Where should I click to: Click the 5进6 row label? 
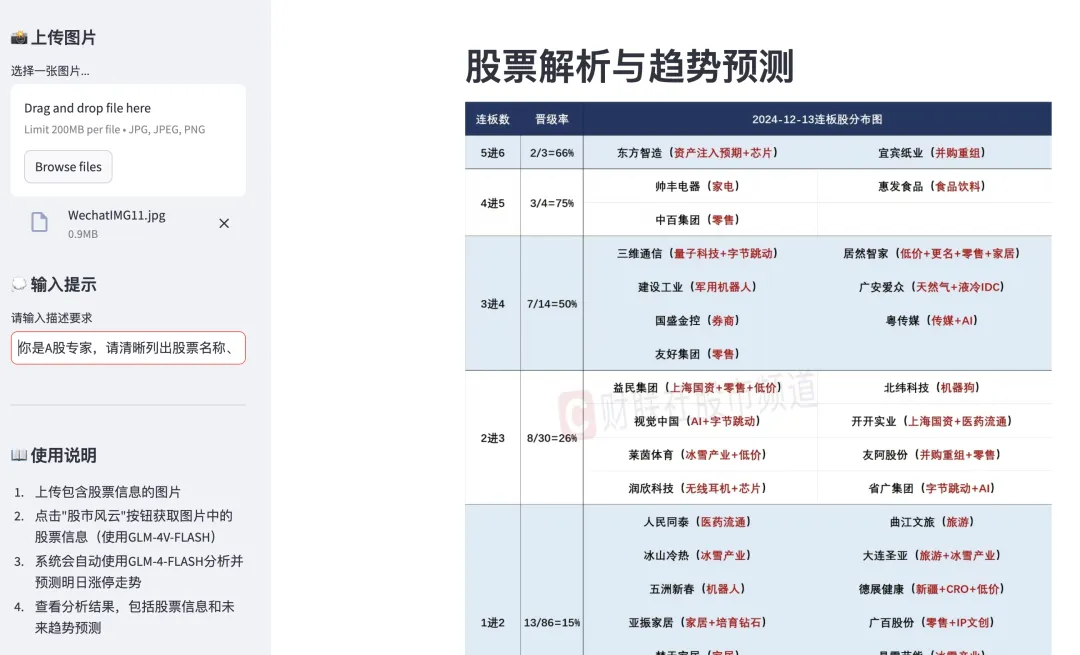pyautogui.click(x=492, y=153)
